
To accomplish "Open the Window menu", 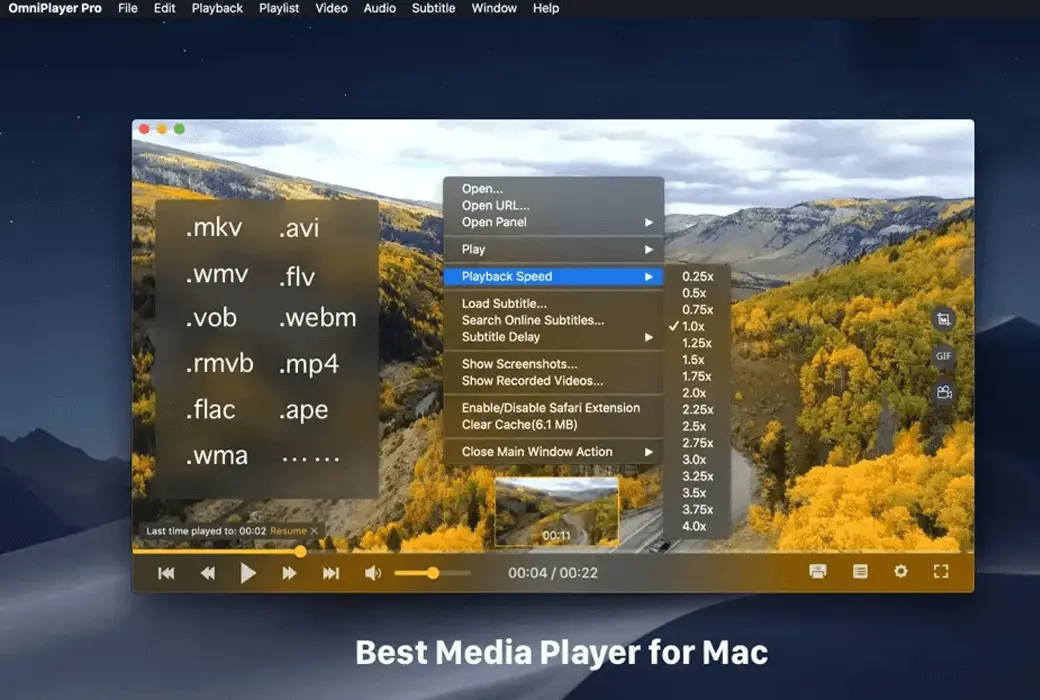I will coord(493,8).
